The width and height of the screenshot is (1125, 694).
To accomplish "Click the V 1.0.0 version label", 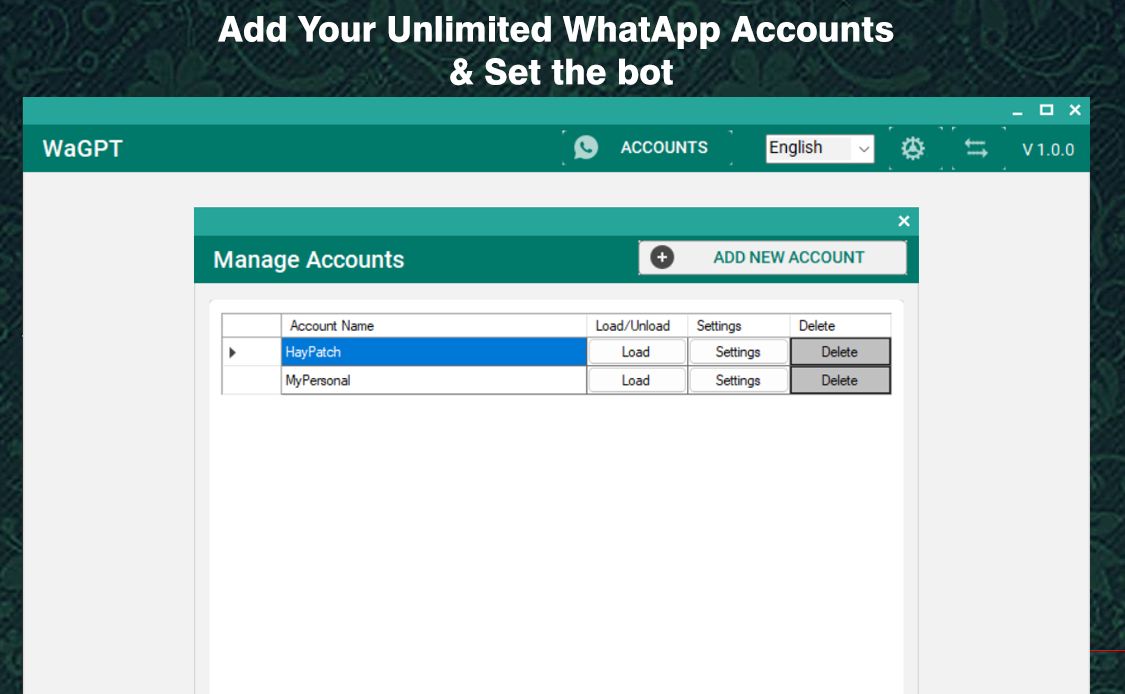I will click(x=1048, y=150).
